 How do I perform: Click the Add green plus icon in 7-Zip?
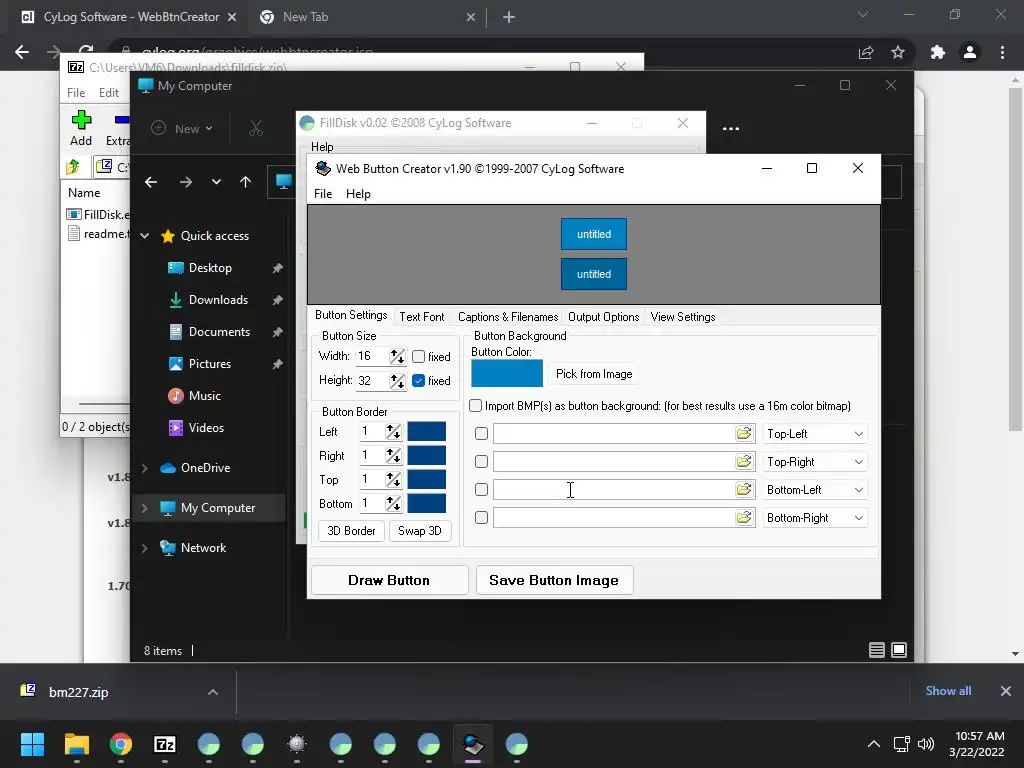tap(81, 120)
